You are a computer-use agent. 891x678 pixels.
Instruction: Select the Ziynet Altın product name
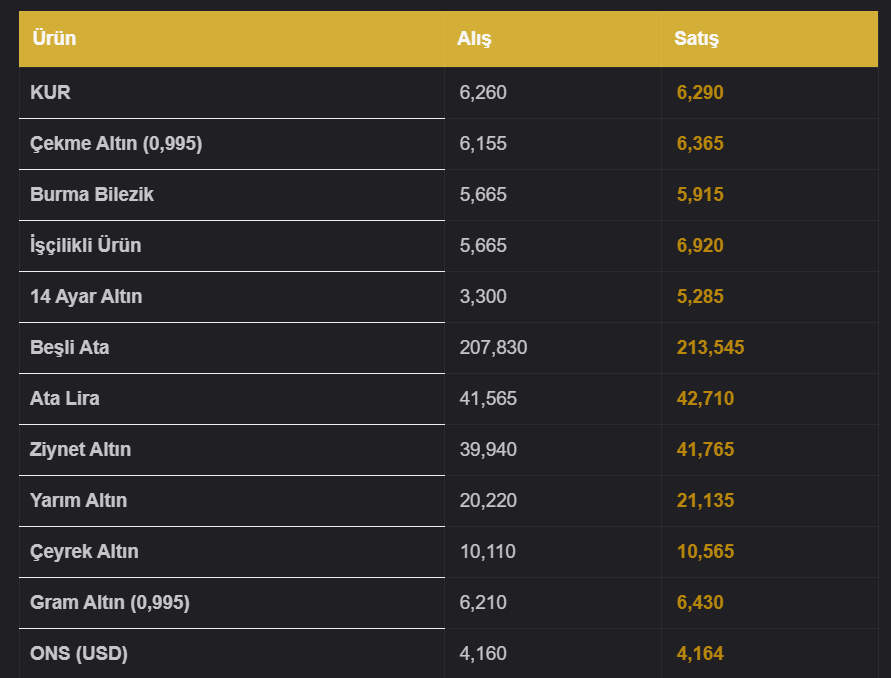[80, 450]
